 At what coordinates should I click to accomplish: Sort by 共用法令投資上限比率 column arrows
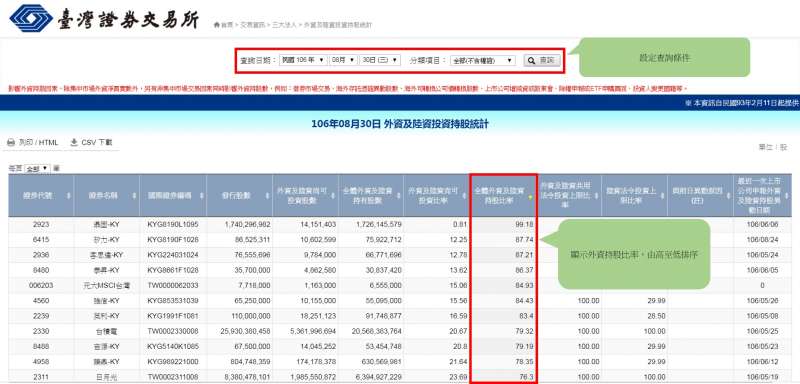tap(596, 196)
